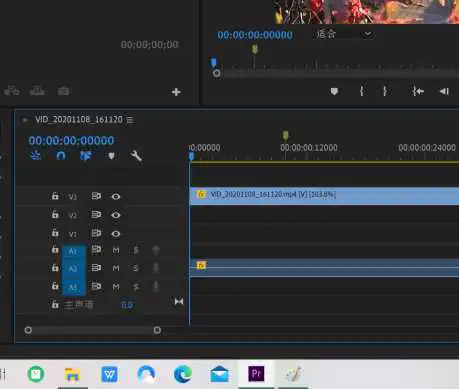Viewport: 459px width, 389px height.
Task: Open Premiere Pro from the taskbar
Action: coord(256,374)
